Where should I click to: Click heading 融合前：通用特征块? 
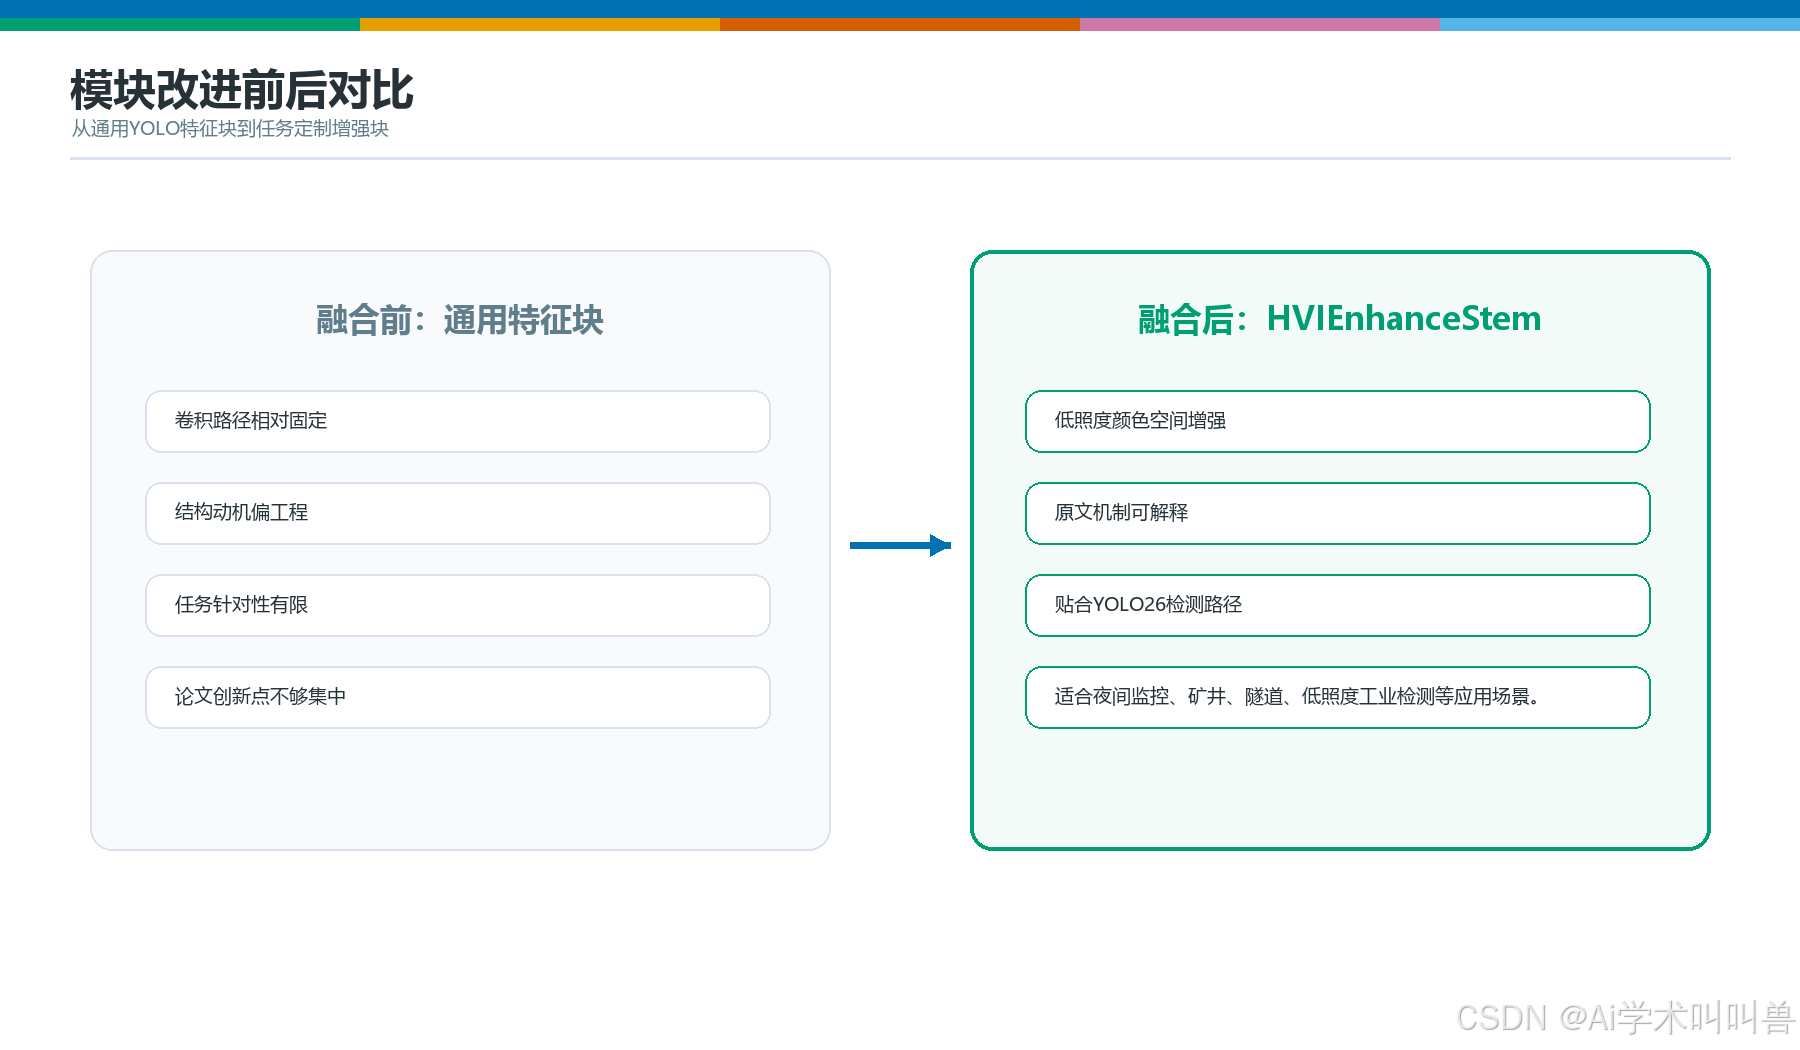pos(460,320)
